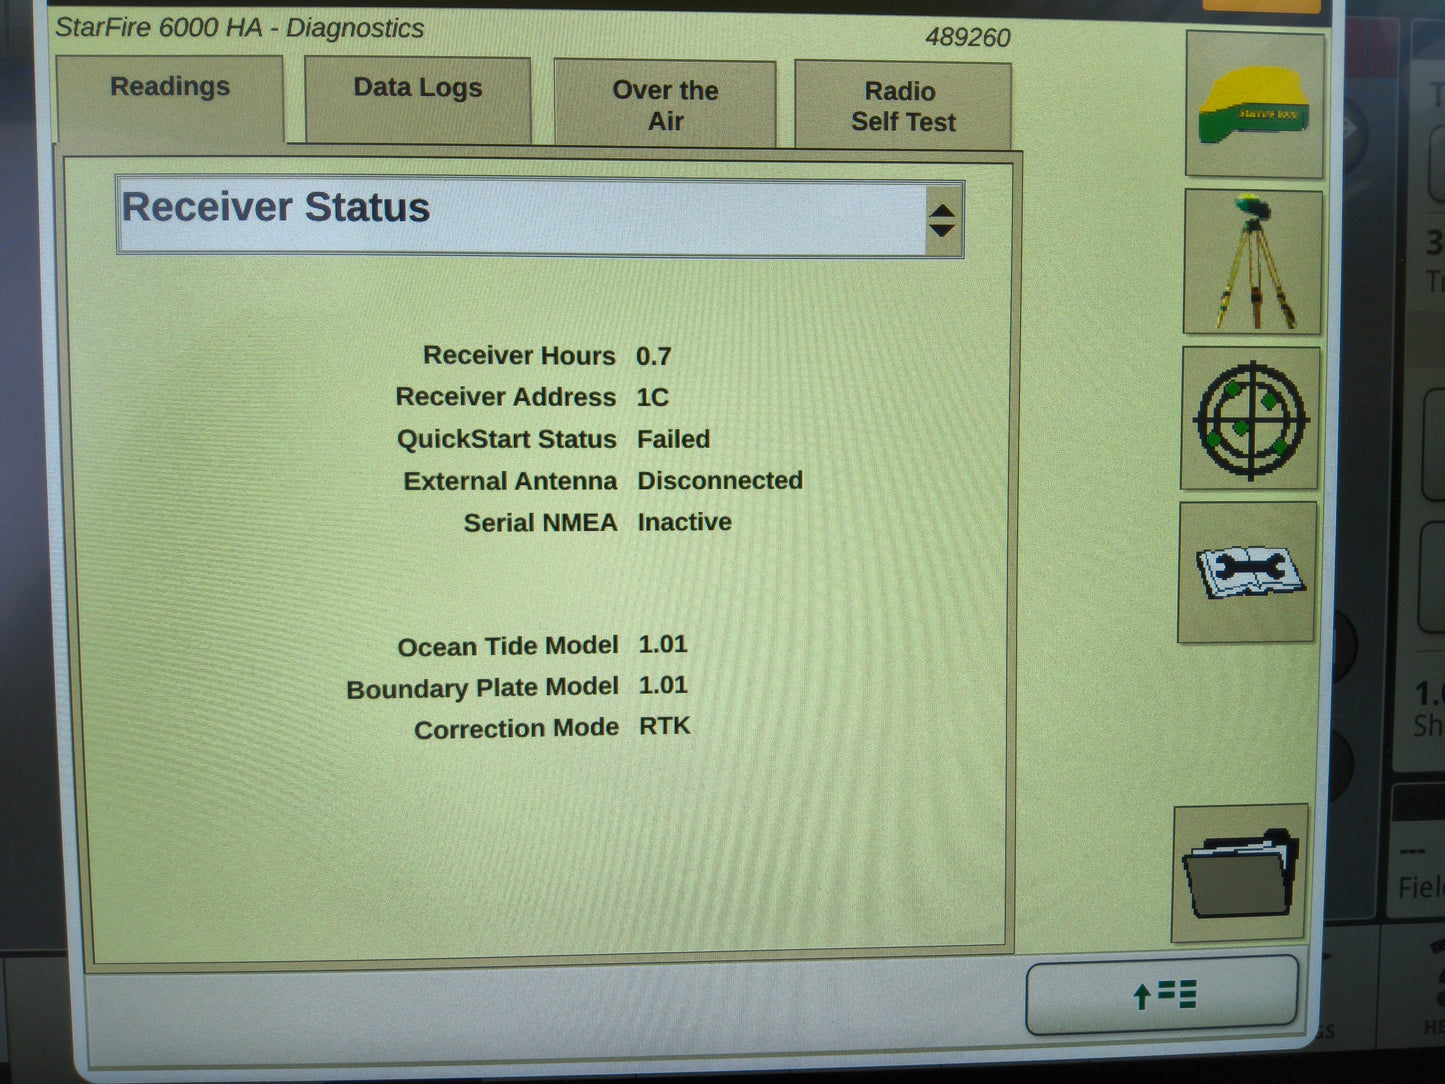Click the Serial NMEA Inactive value
Screen dimensions: 1445x1084
pos(685,522)
